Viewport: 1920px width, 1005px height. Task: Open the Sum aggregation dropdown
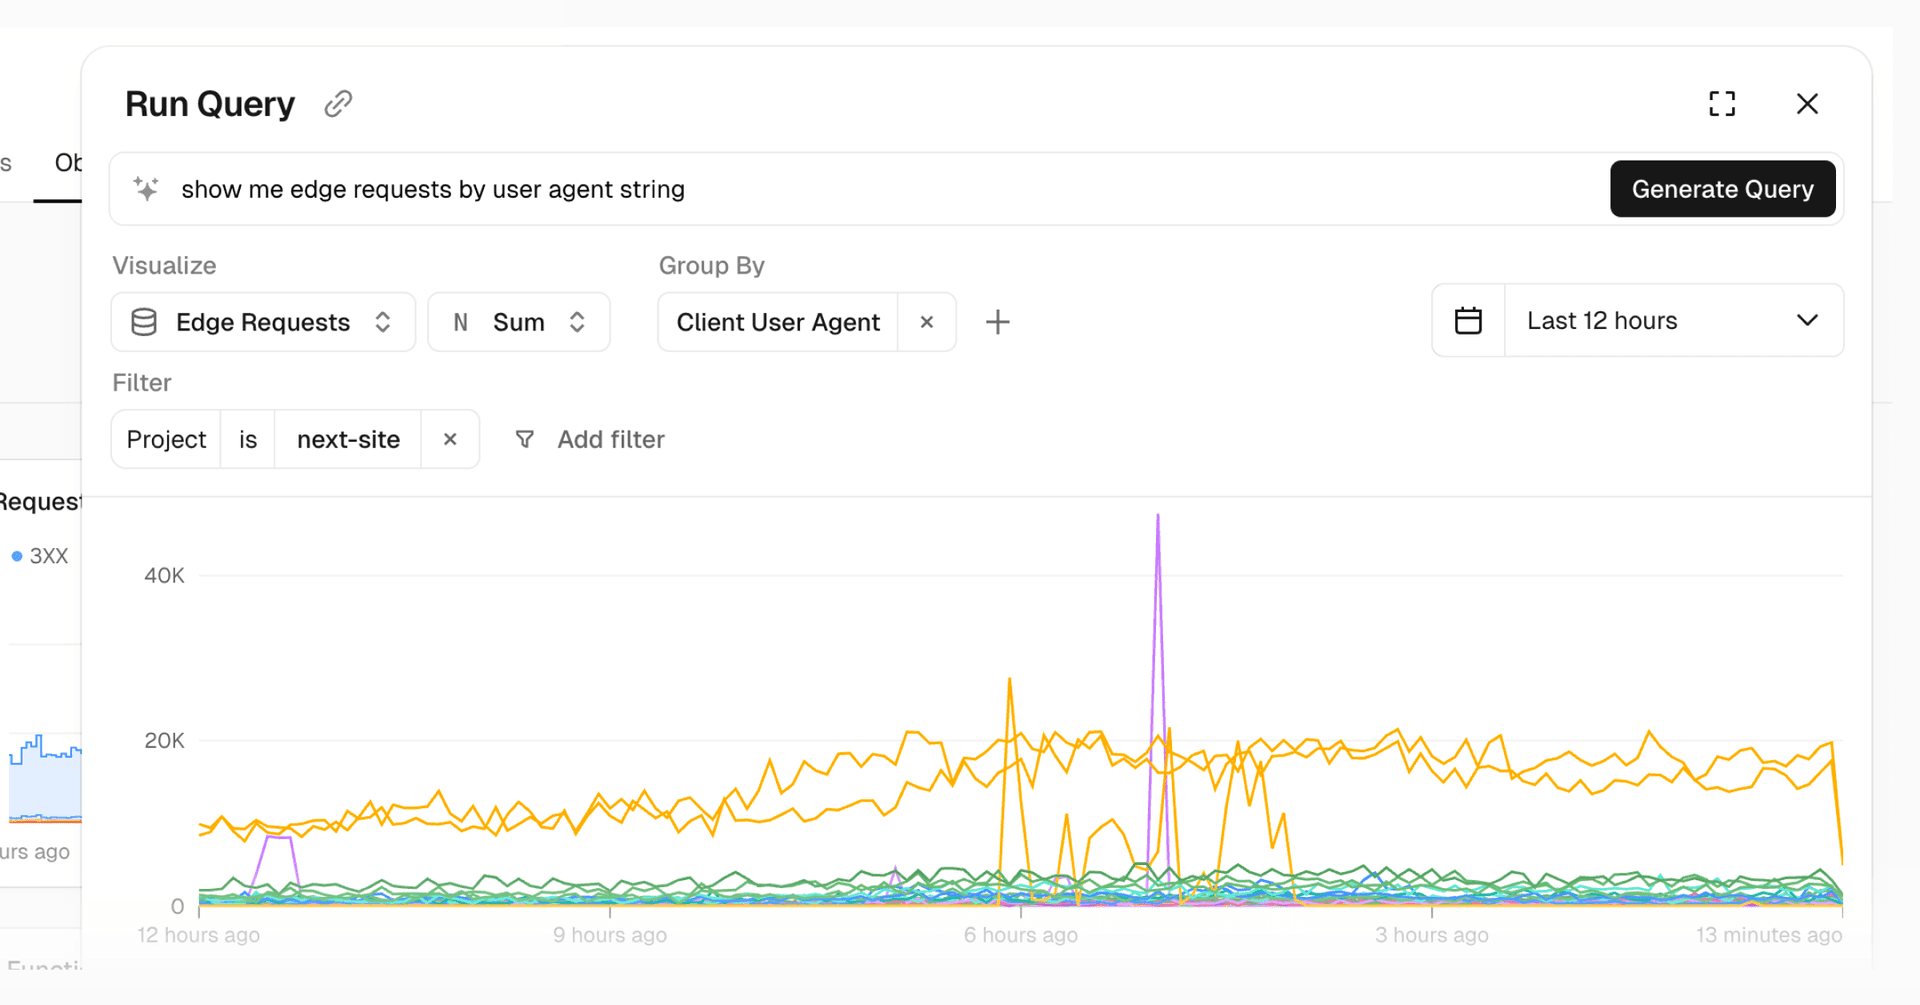click(x=518, y=322)
